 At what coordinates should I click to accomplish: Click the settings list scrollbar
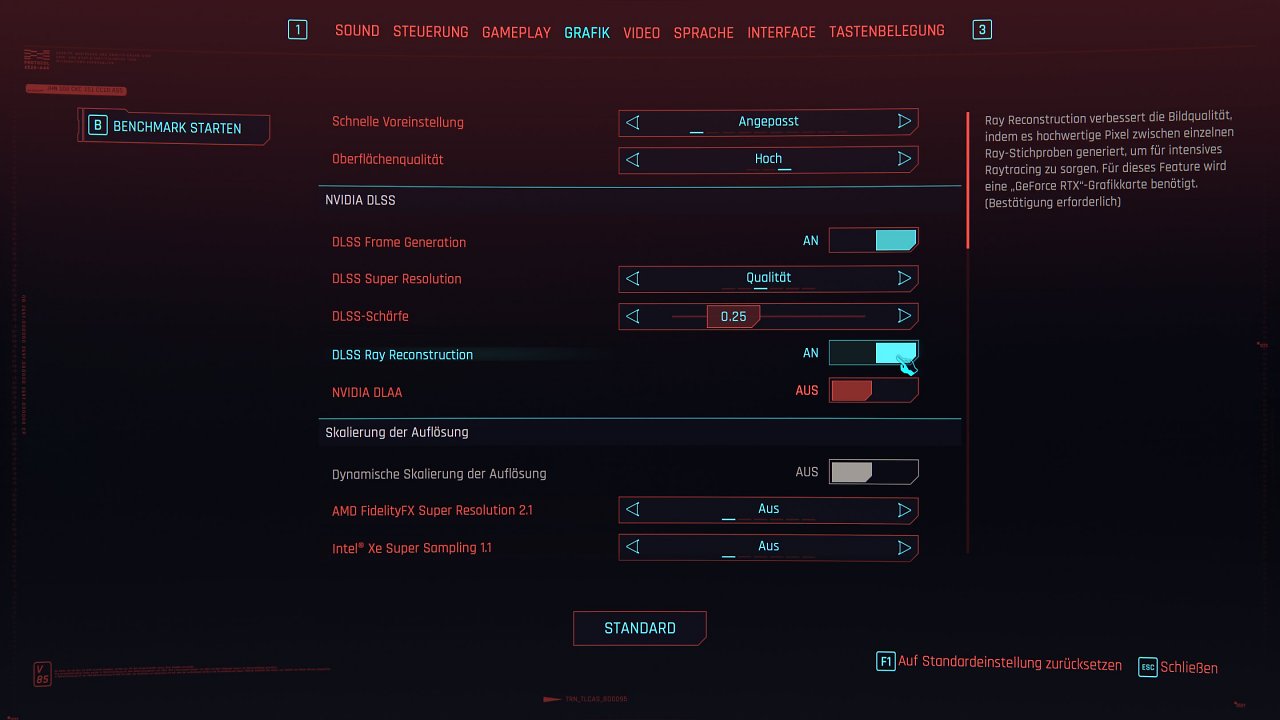[x=967, y=180]
